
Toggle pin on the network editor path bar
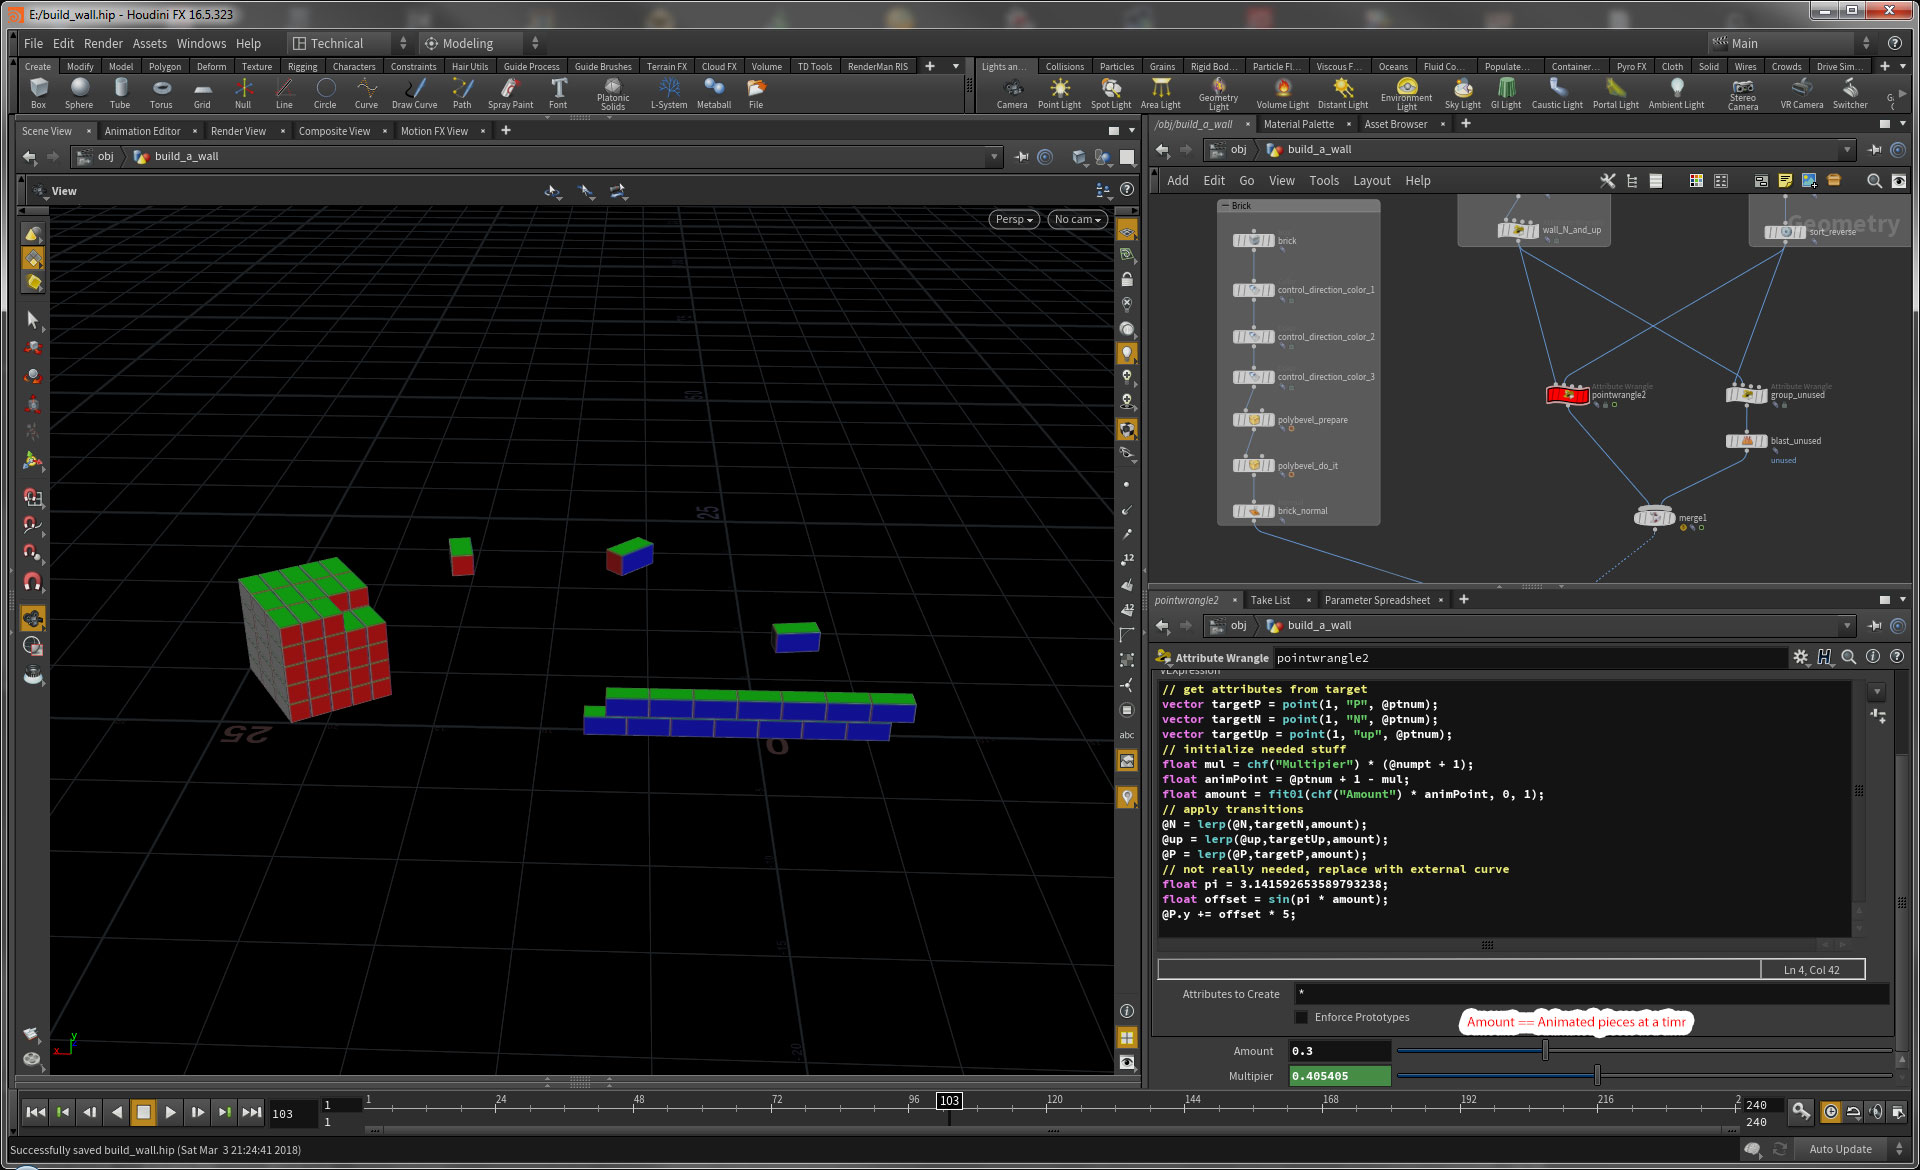tap(1875, 150)
